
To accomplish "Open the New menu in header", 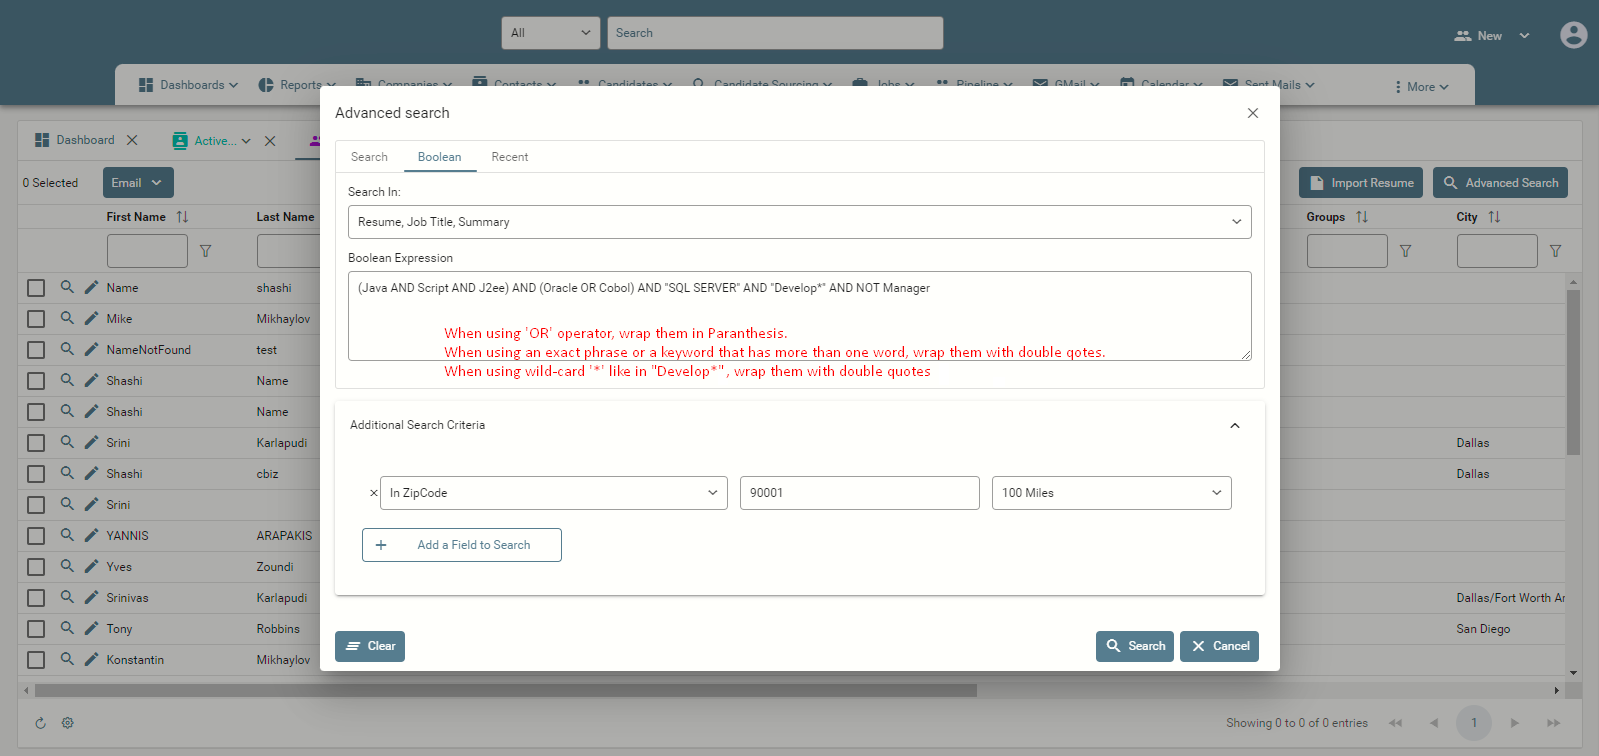I will coord(1491,36).
